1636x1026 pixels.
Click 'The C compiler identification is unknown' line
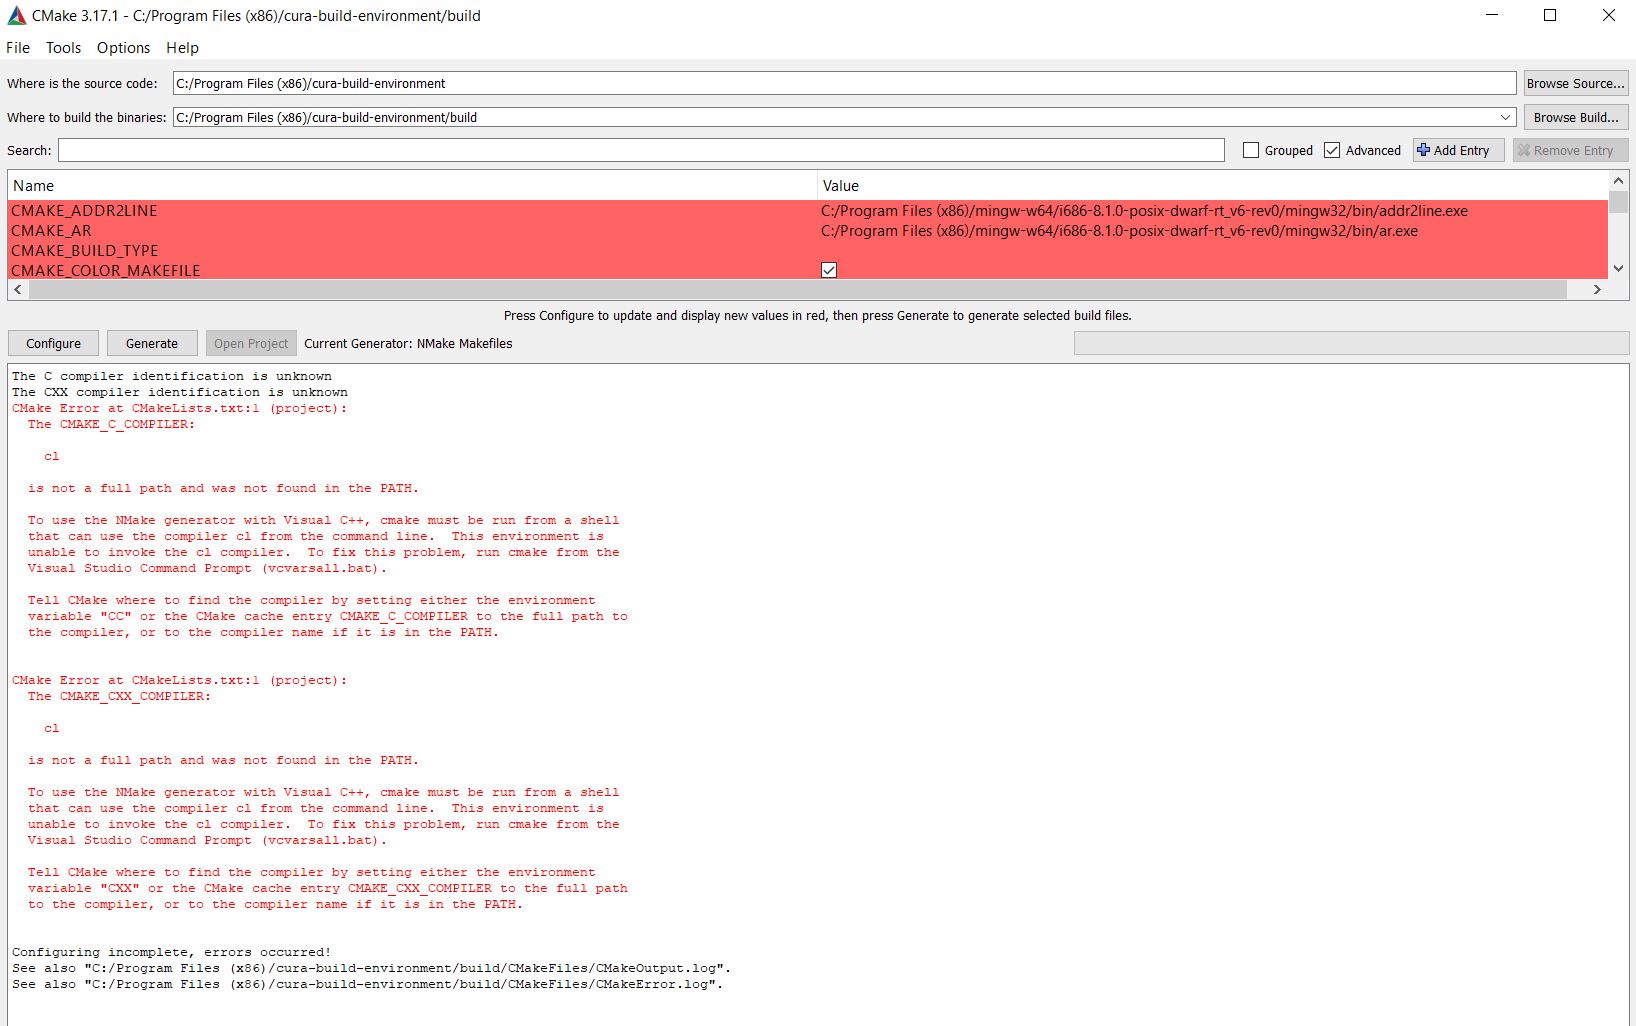(172, 376)
